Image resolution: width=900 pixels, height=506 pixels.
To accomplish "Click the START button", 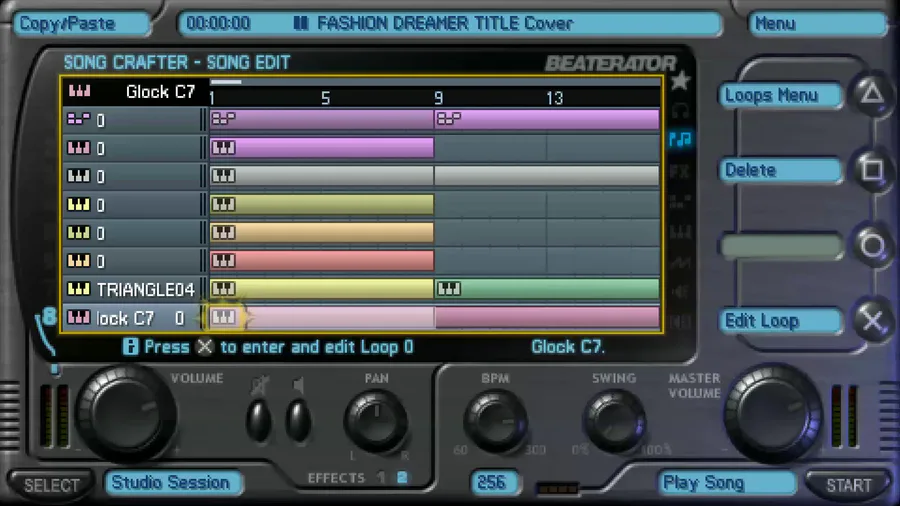I will pos(848,485).
